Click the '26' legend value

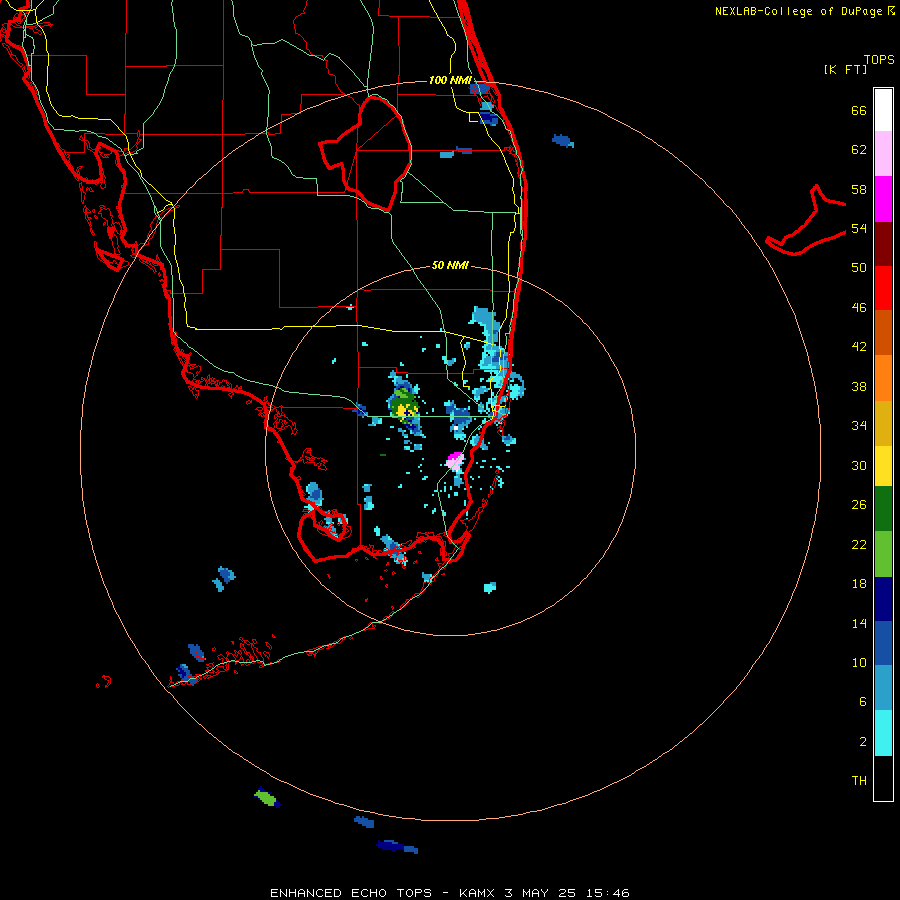tap(859, 505)
